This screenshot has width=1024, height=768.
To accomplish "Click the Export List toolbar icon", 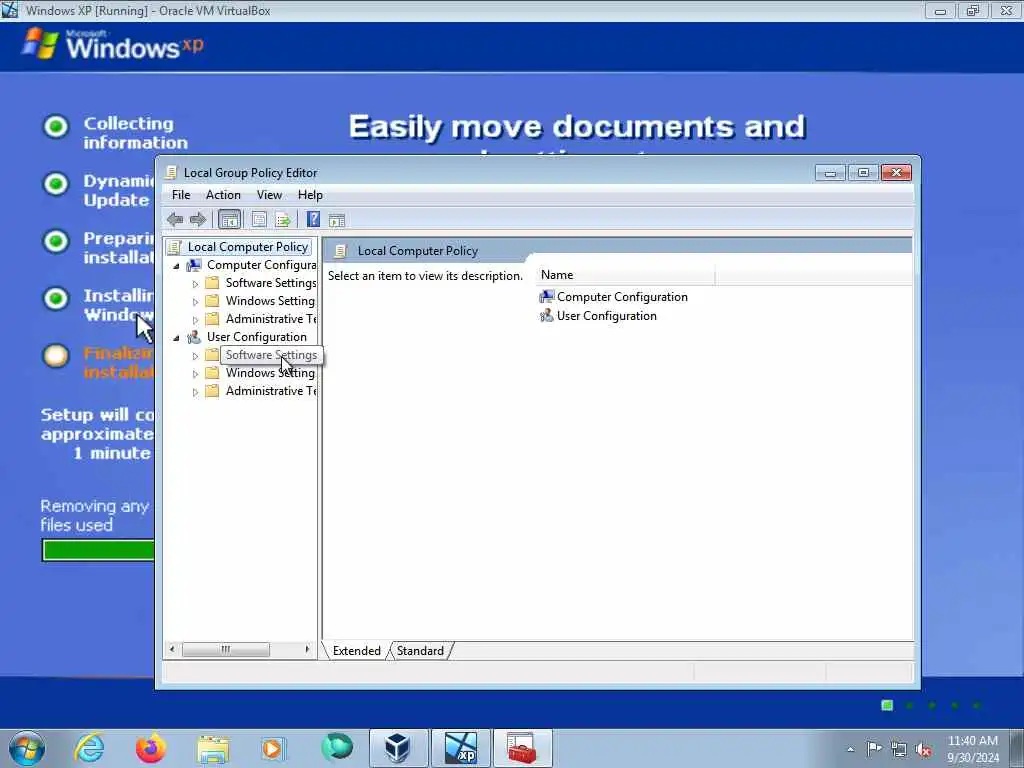I will (x=283, y=220).
